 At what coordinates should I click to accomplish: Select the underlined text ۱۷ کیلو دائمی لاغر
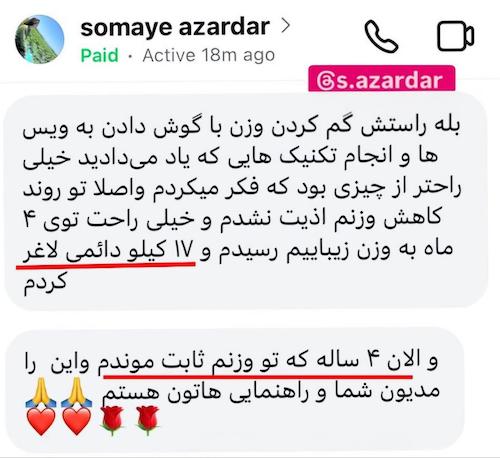(108, 251)
